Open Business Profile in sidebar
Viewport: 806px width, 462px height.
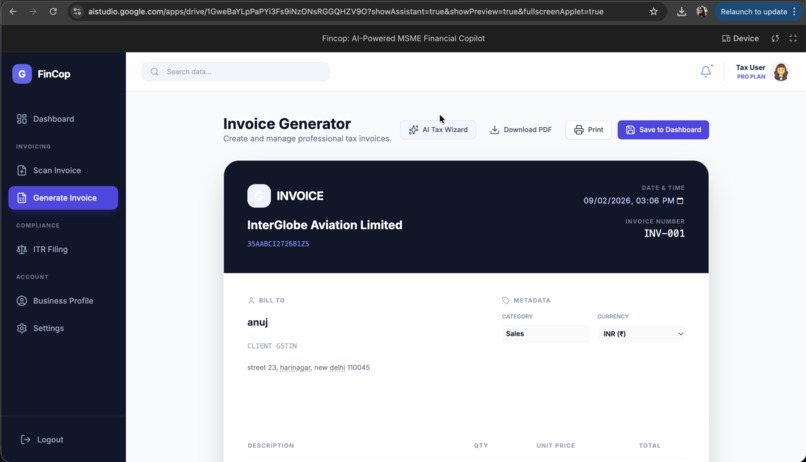pyautogui.click(x=63, y=301)
